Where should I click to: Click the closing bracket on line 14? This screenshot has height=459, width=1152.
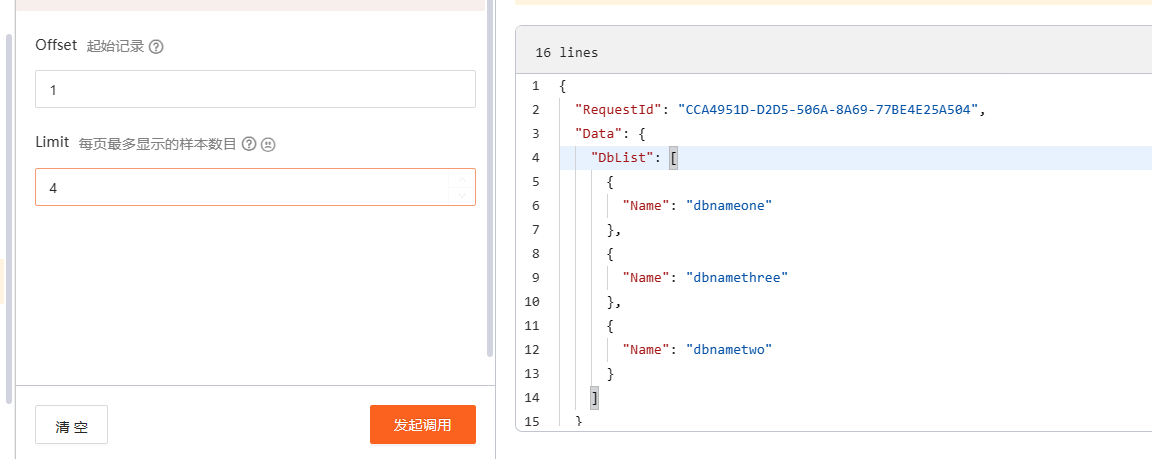coord(594,397)
